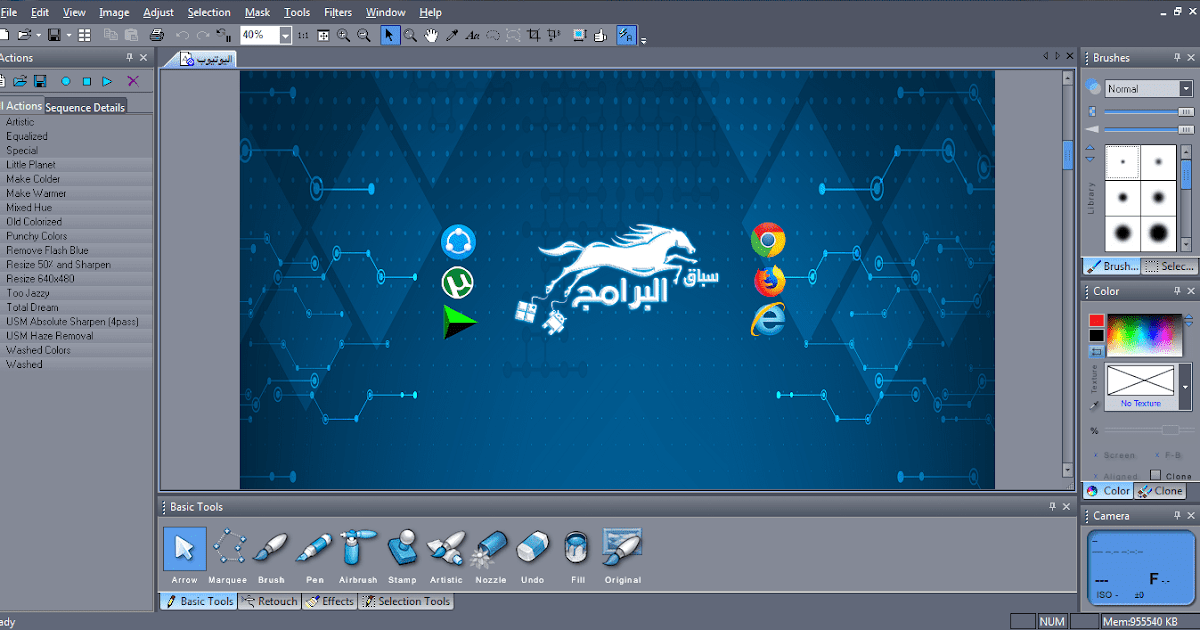Viewport: 1200px width, 630px height.
Task: Open the Filters menu
Action: 338,12
